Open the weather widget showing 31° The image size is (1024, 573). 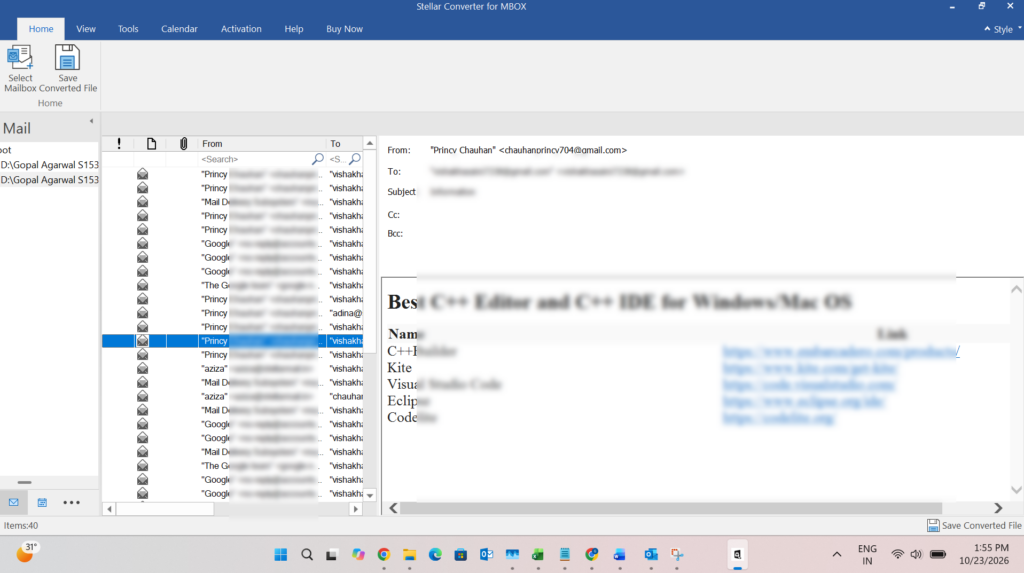tap(26, 553)
